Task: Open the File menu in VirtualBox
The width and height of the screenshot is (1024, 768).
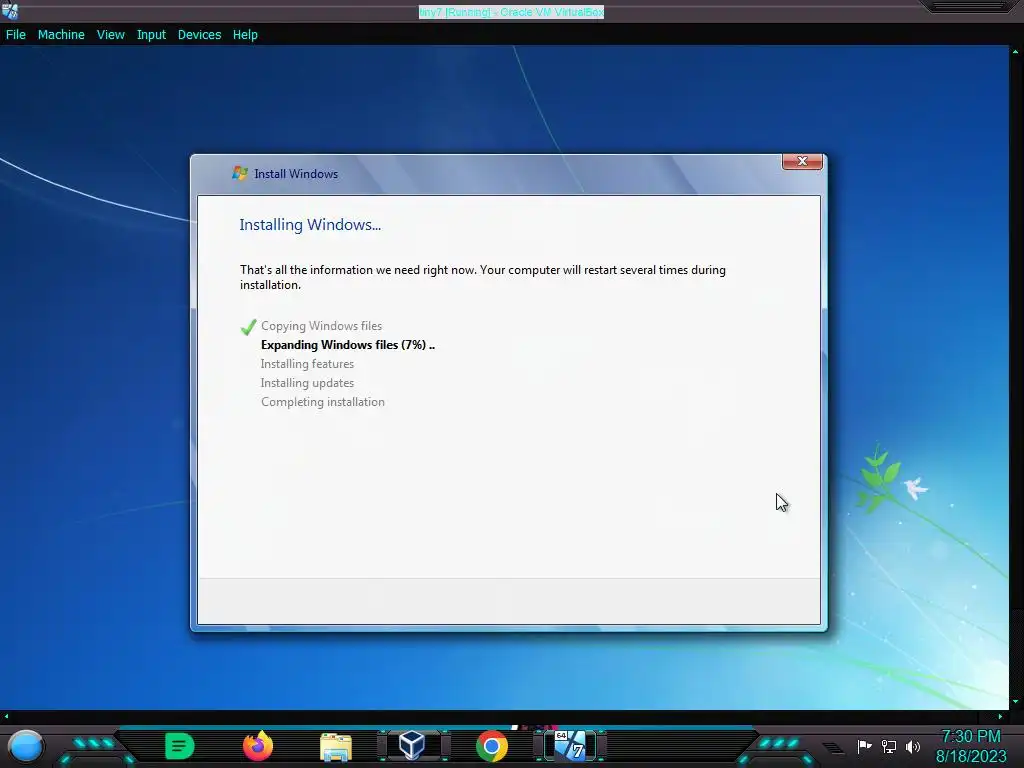Action: [x=16, y=35]
